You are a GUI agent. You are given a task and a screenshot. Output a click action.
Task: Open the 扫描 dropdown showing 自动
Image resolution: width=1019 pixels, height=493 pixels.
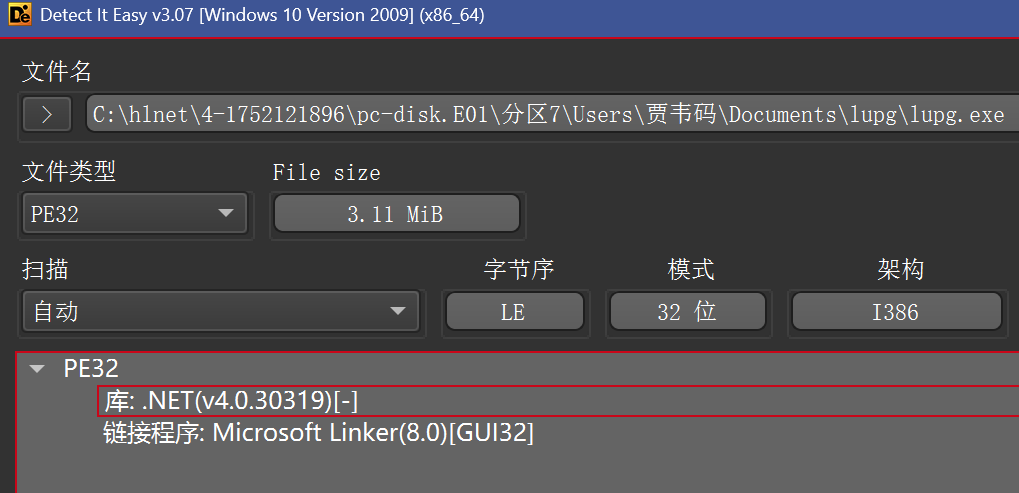click(x=220, y=312)
